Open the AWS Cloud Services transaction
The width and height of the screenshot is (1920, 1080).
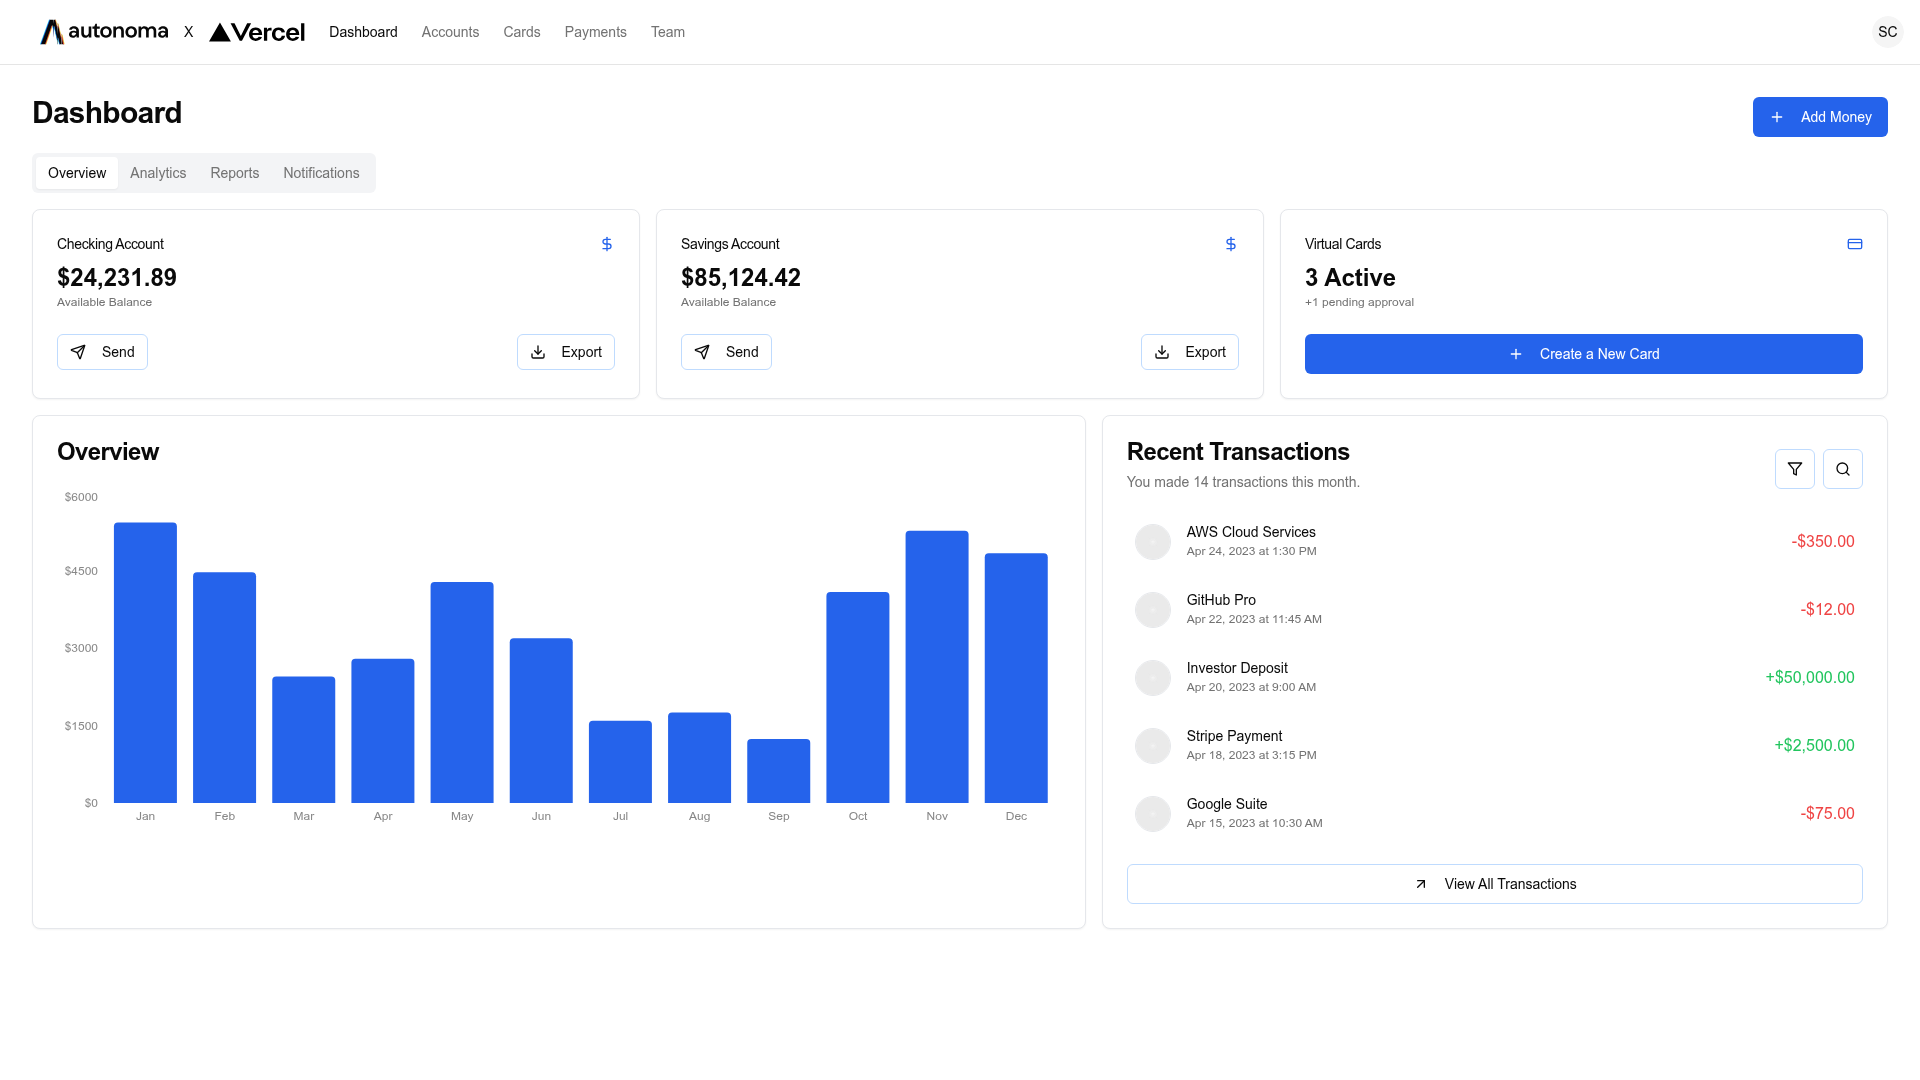tap(1495, 542)
